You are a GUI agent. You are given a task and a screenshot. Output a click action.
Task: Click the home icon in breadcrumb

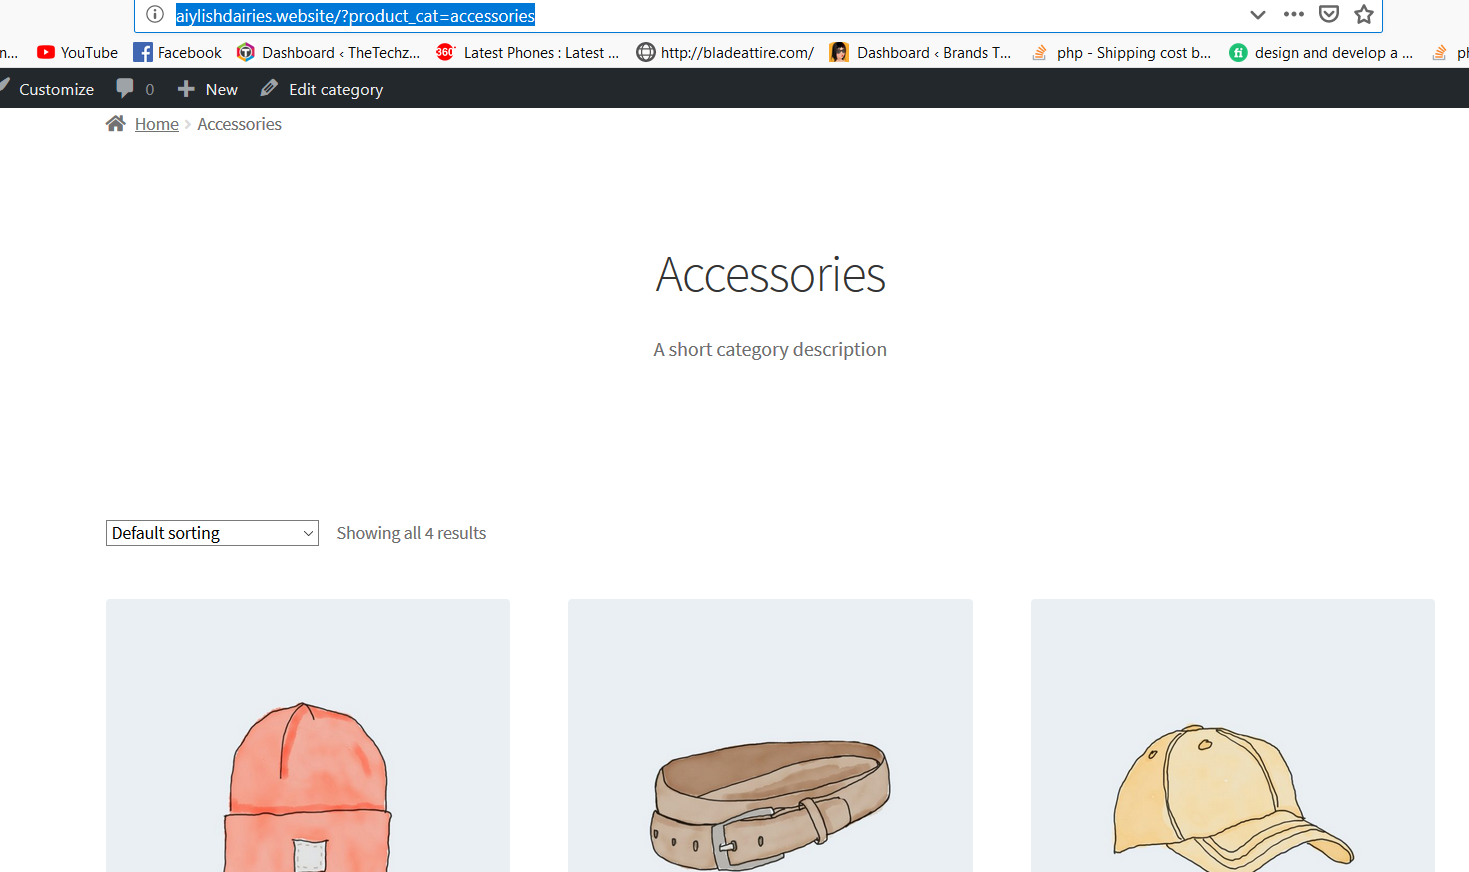tap(116, 123)
